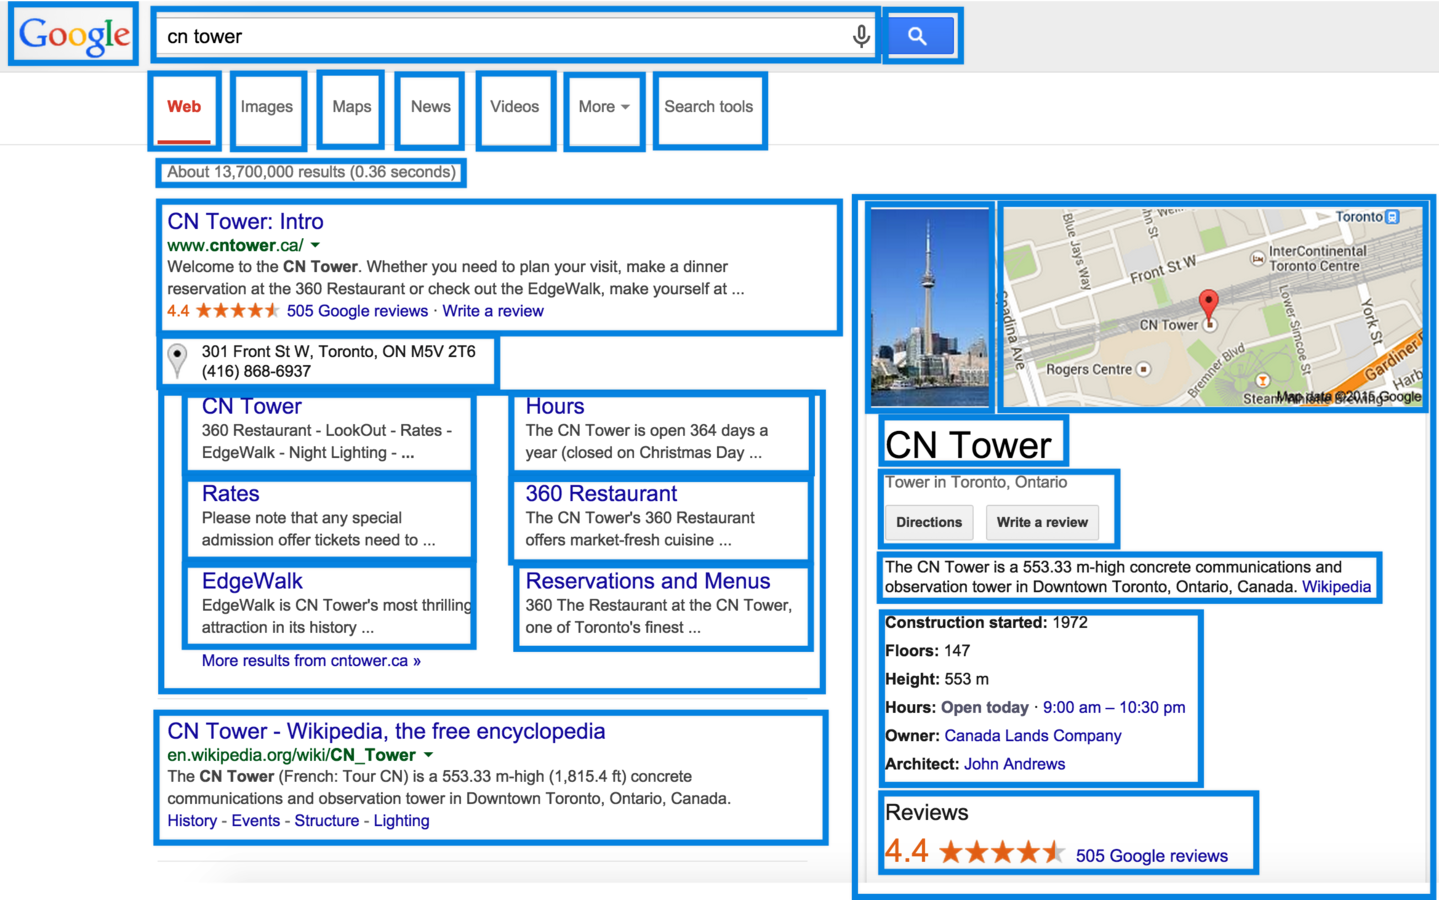Click the red marker on the map
1439x900 pixels.
click(x=1209, y=307)
